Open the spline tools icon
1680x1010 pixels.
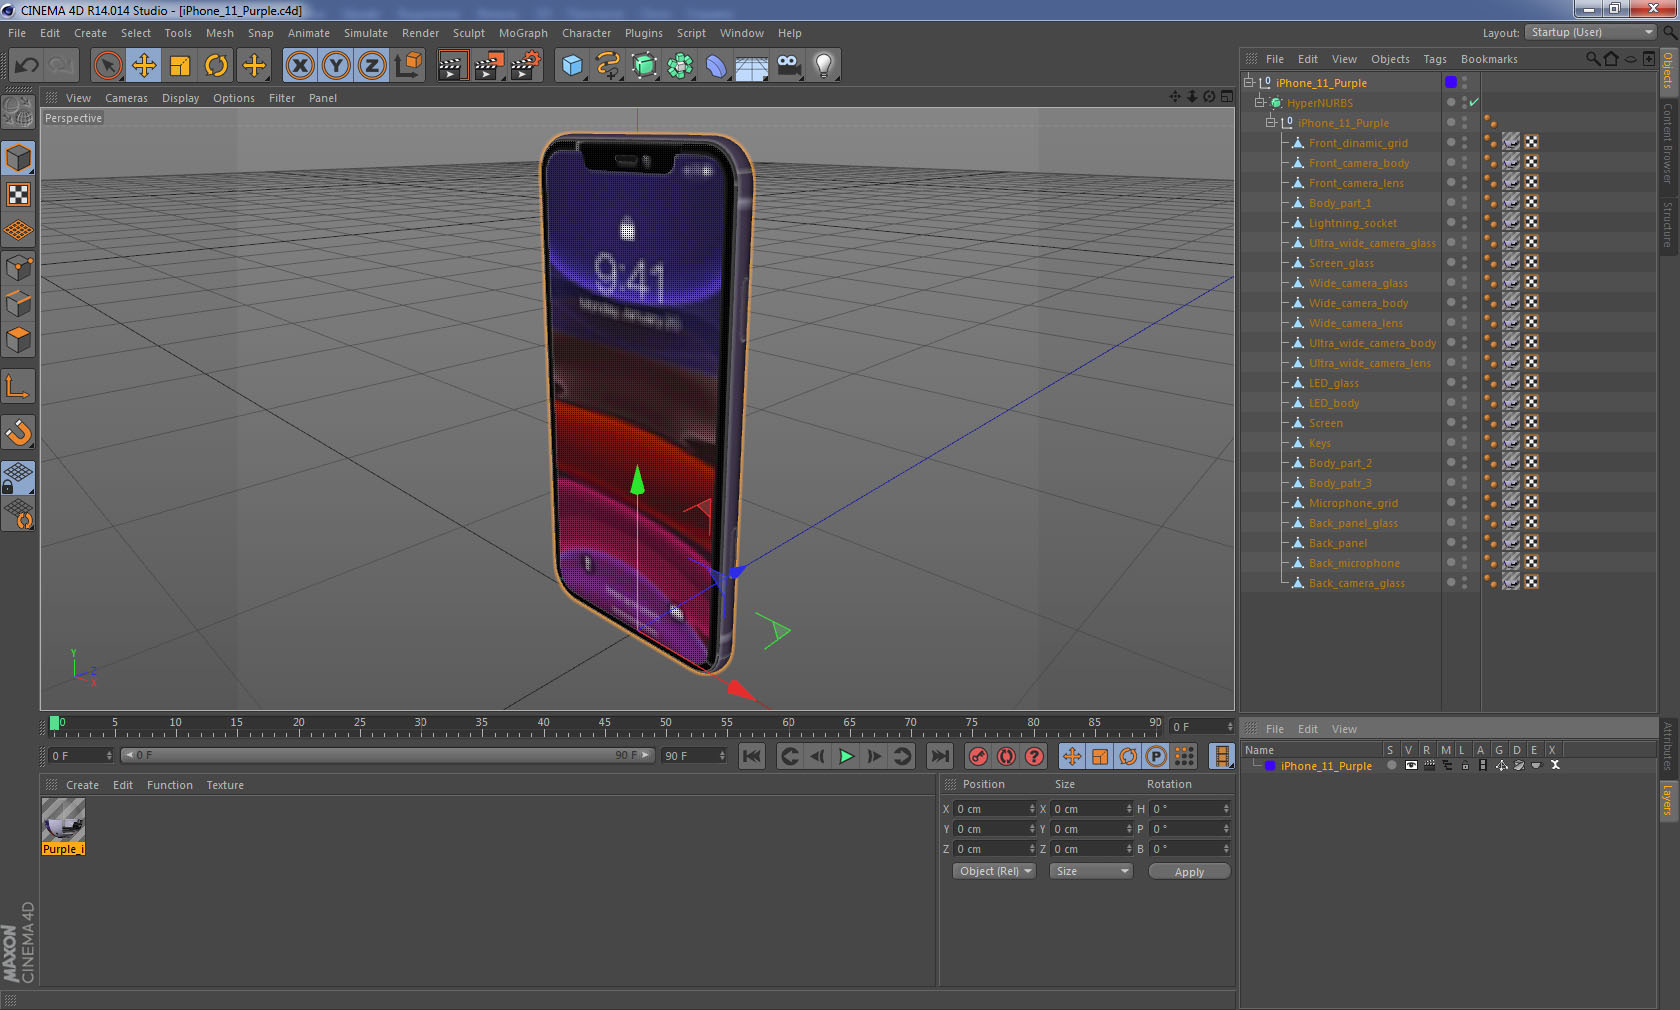608,66
